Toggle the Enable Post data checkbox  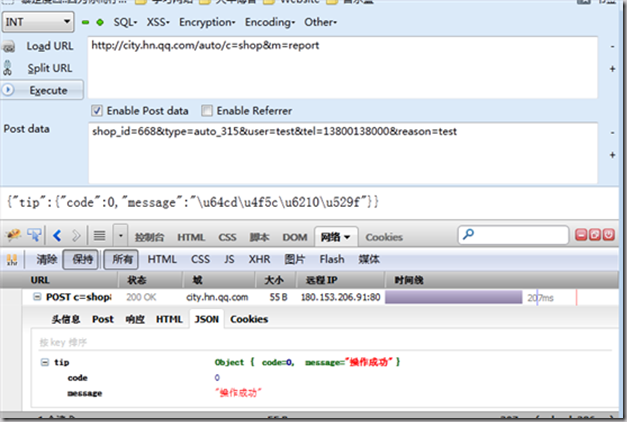tap(97, 110)
